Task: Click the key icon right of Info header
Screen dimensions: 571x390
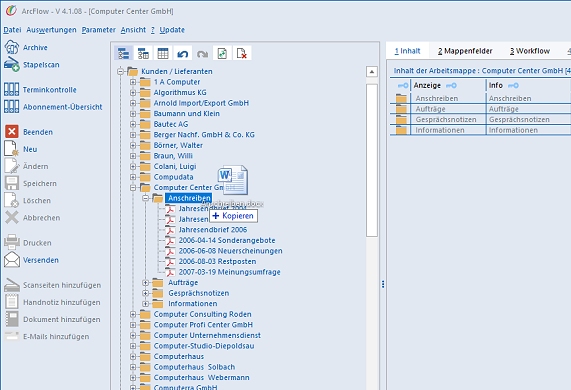Action: tap(513, 85)
